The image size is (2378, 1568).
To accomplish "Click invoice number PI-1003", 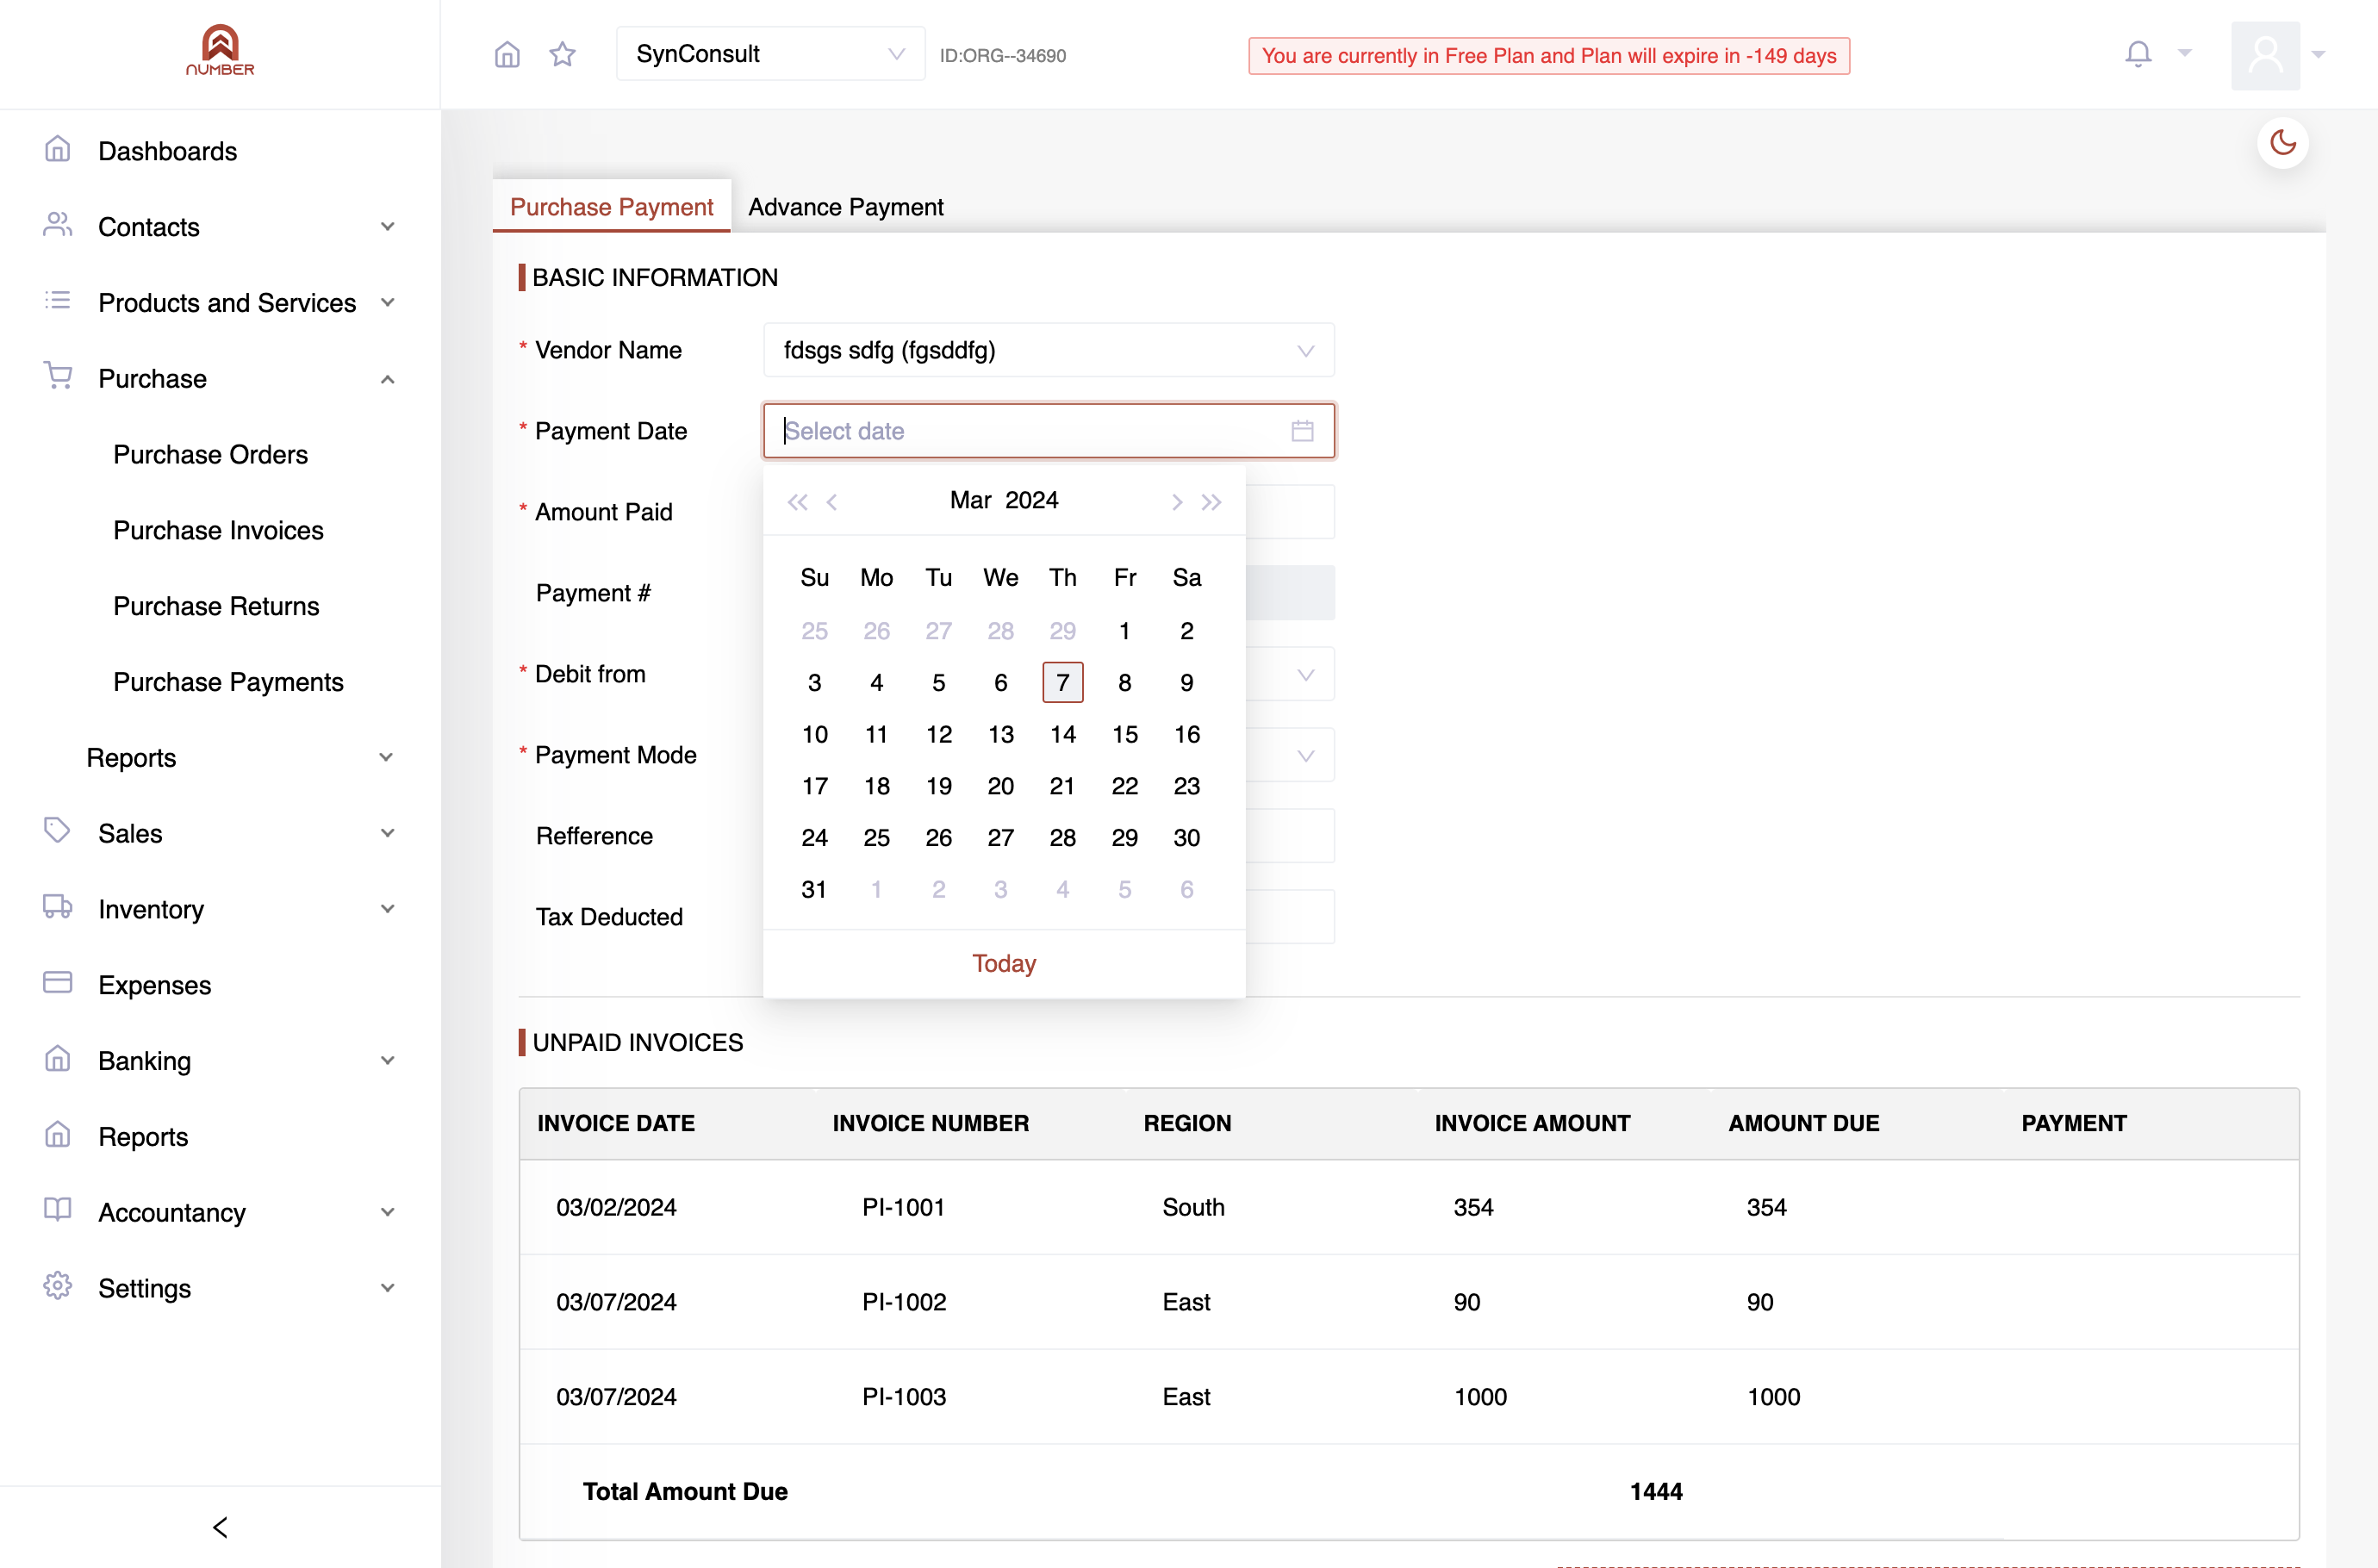I will tap(903, 1397).
